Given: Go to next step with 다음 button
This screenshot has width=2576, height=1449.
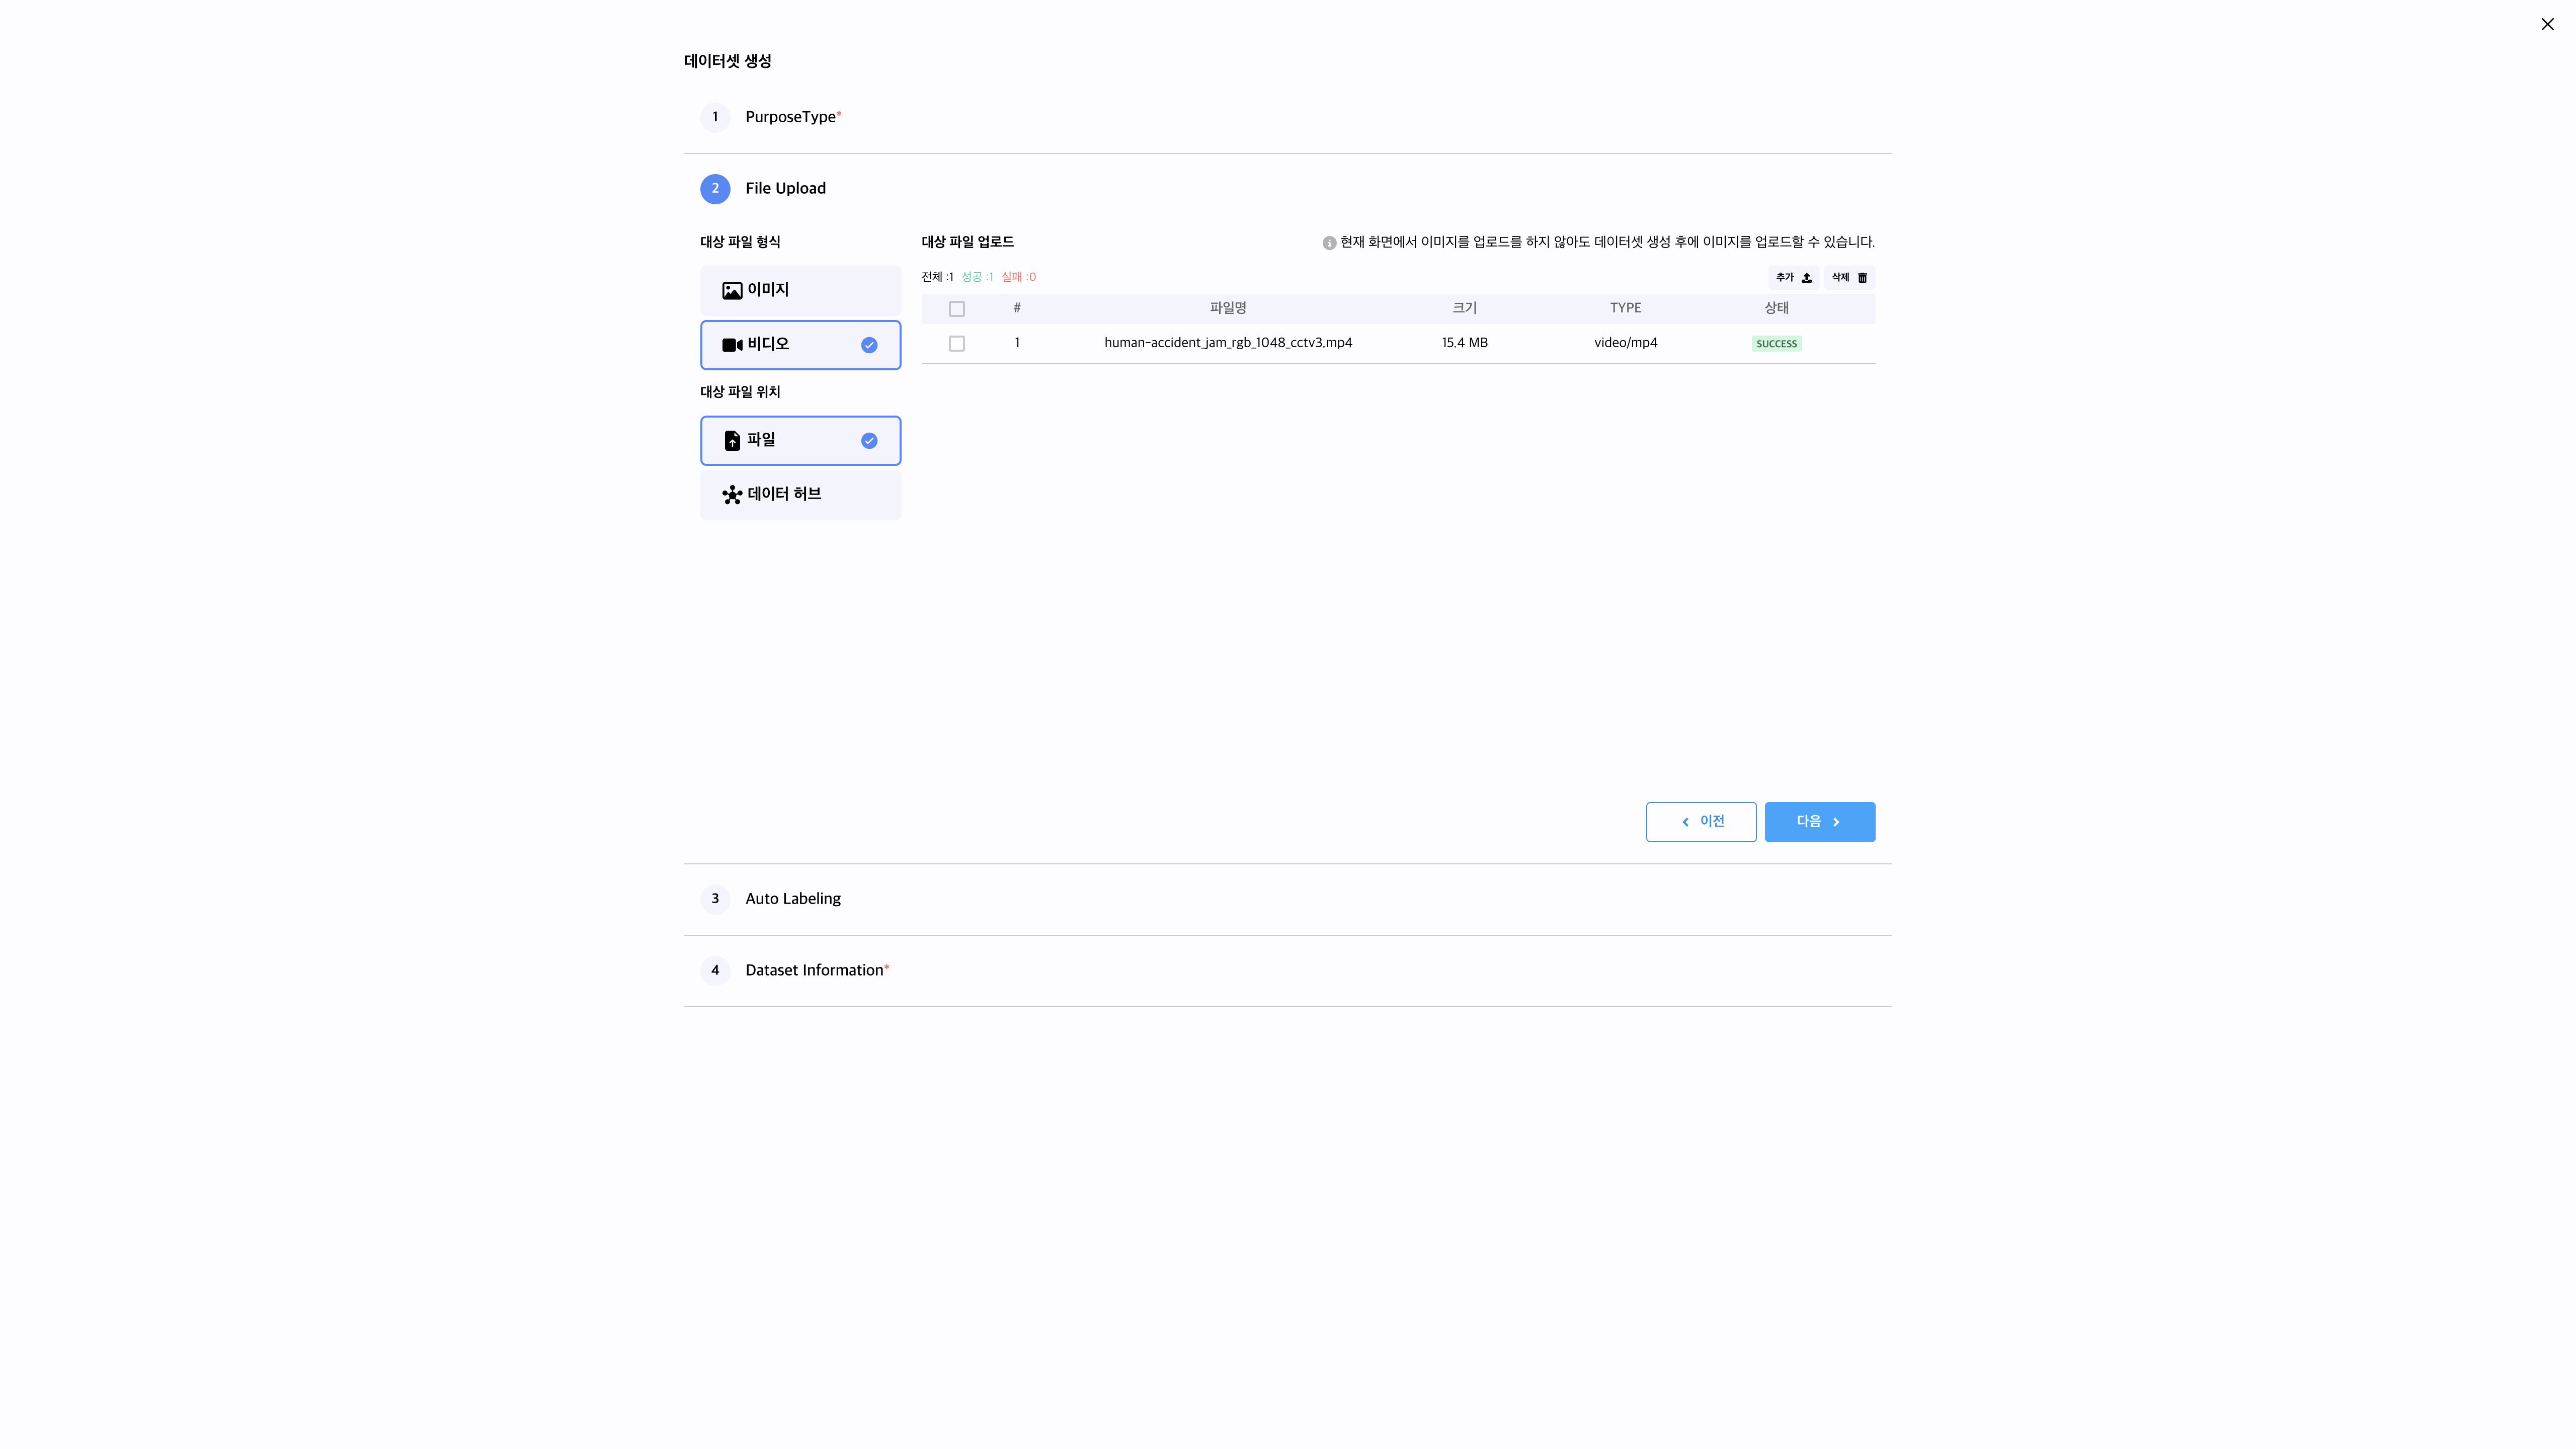Looking at the screenshot, I should click(x=1819, y=822).
